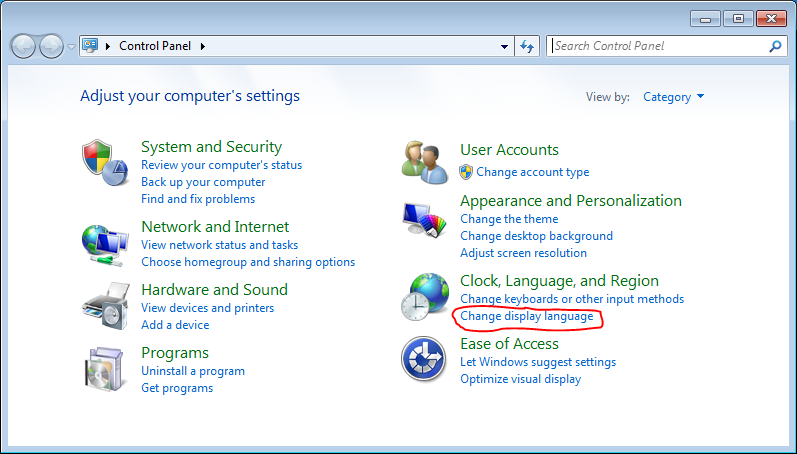797x454 pixels.
Task: Minimize the Control Panel window
Action: pos(705,19)
